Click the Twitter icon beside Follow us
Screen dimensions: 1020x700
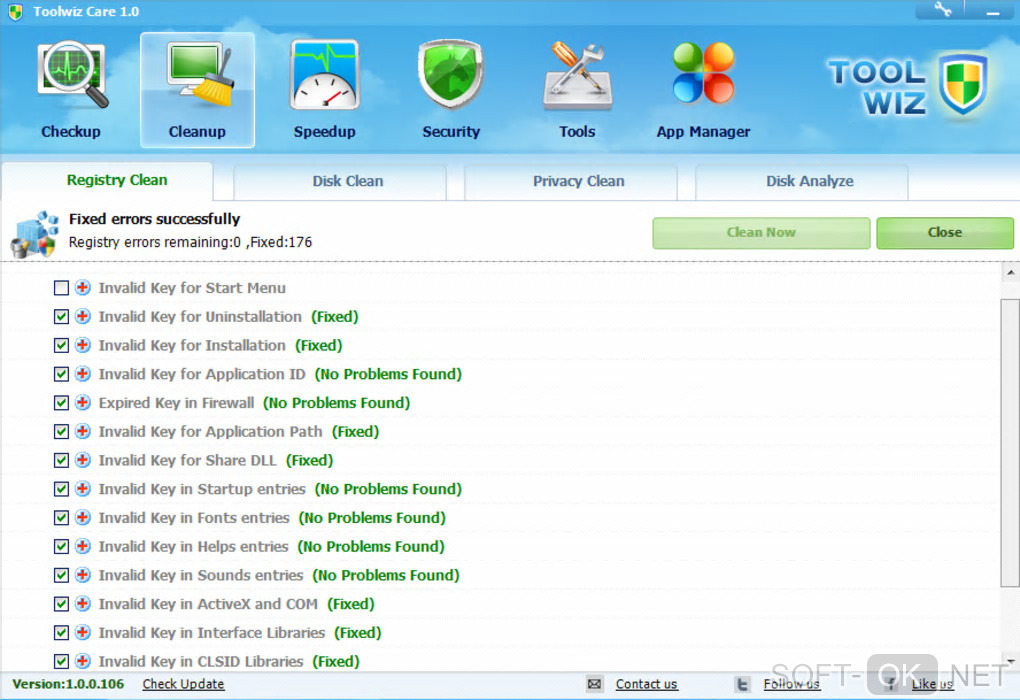pos(742,684)
